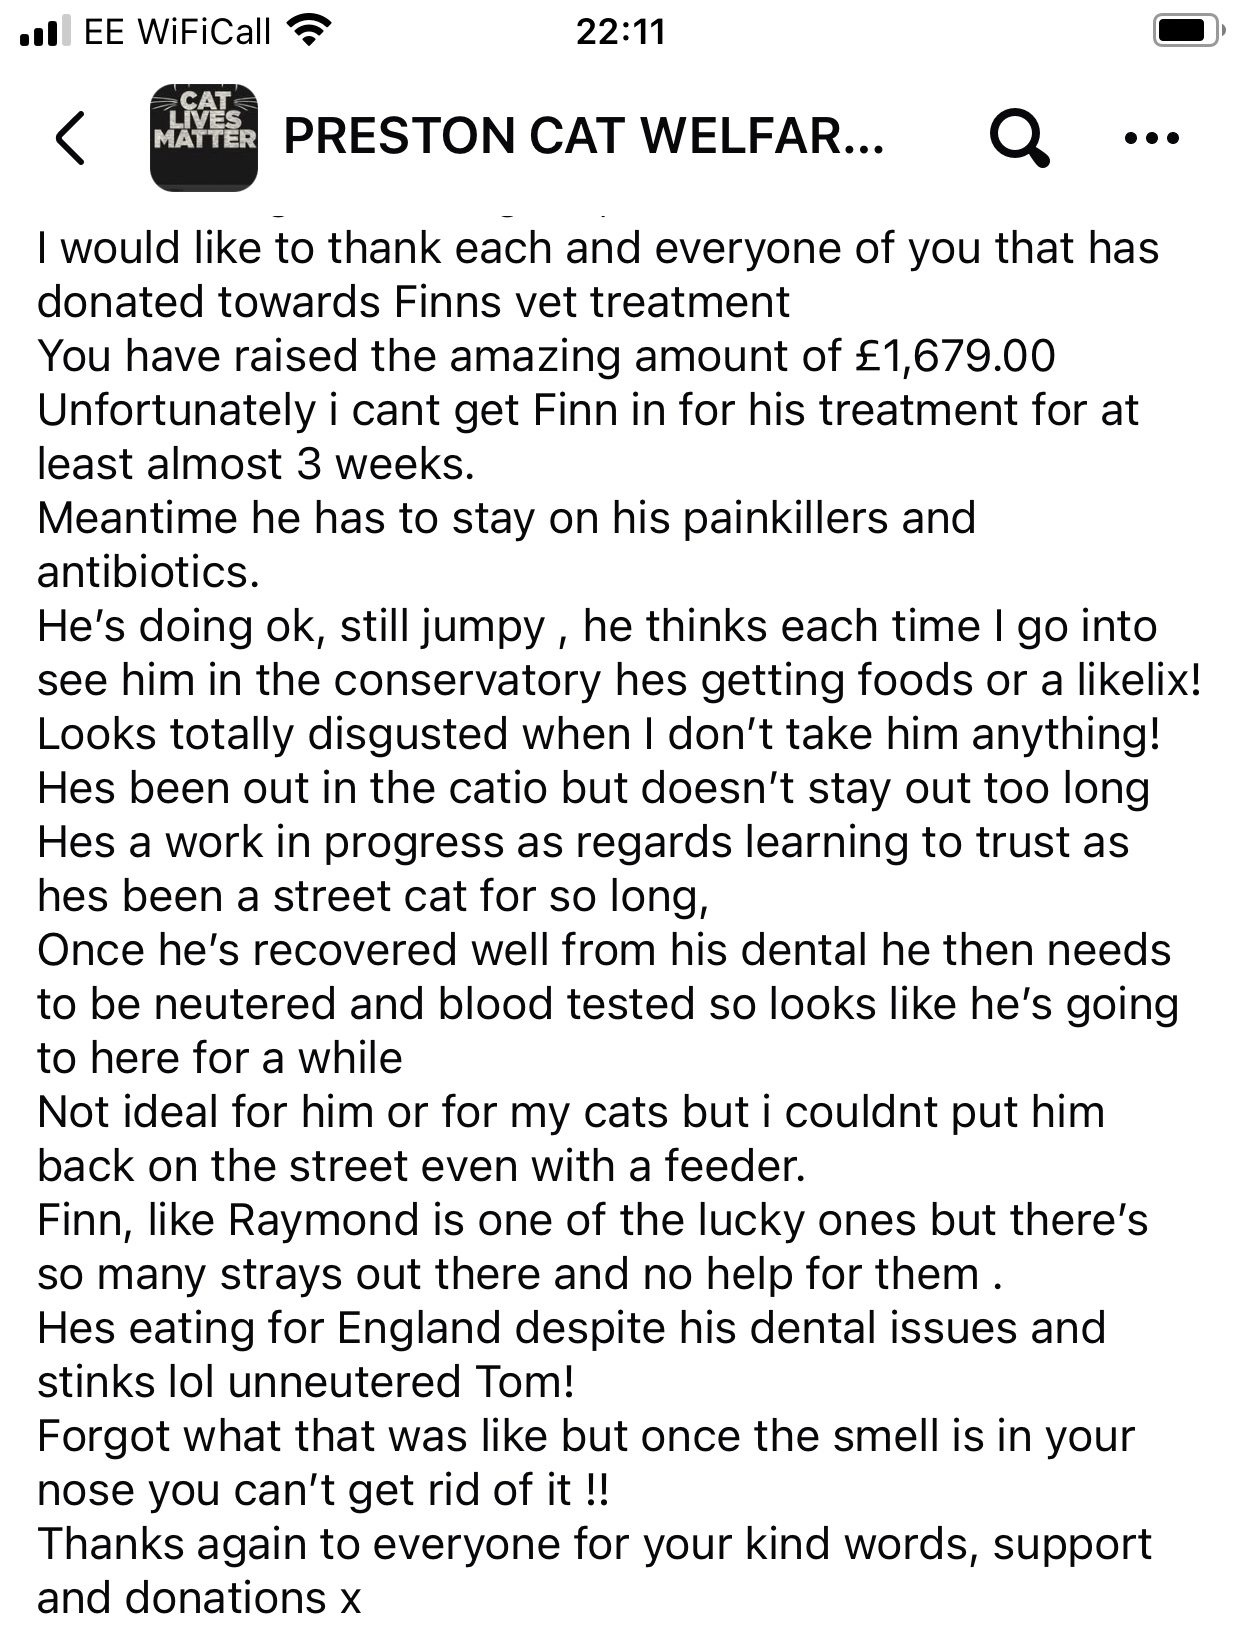The image size is (1242, 1626).
Task: Open the PRESTON CAT WELFAR... group title
Action: click(584, 137)
